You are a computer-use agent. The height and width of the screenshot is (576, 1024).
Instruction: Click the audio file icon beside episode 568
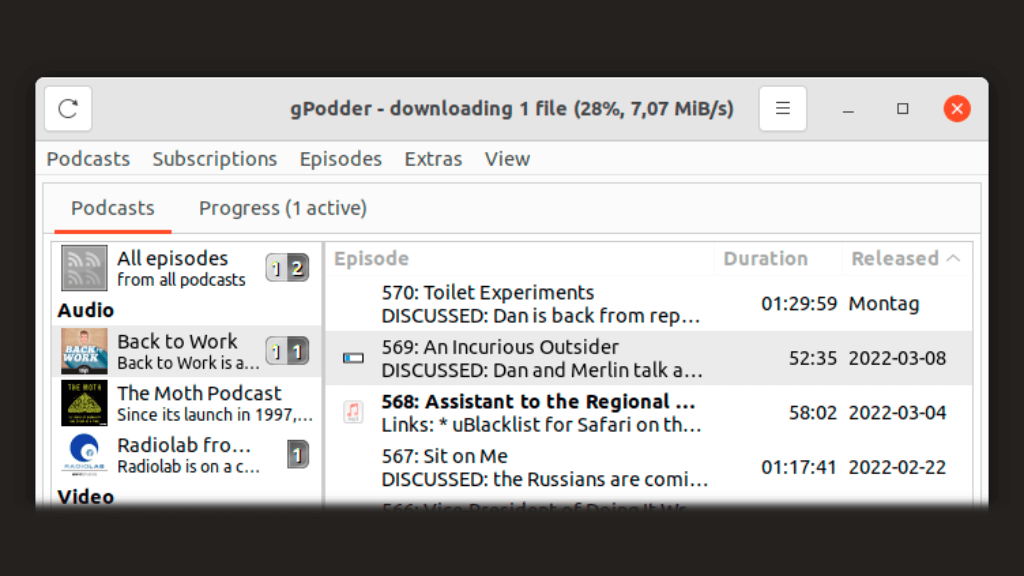click(x=353, y=412)
